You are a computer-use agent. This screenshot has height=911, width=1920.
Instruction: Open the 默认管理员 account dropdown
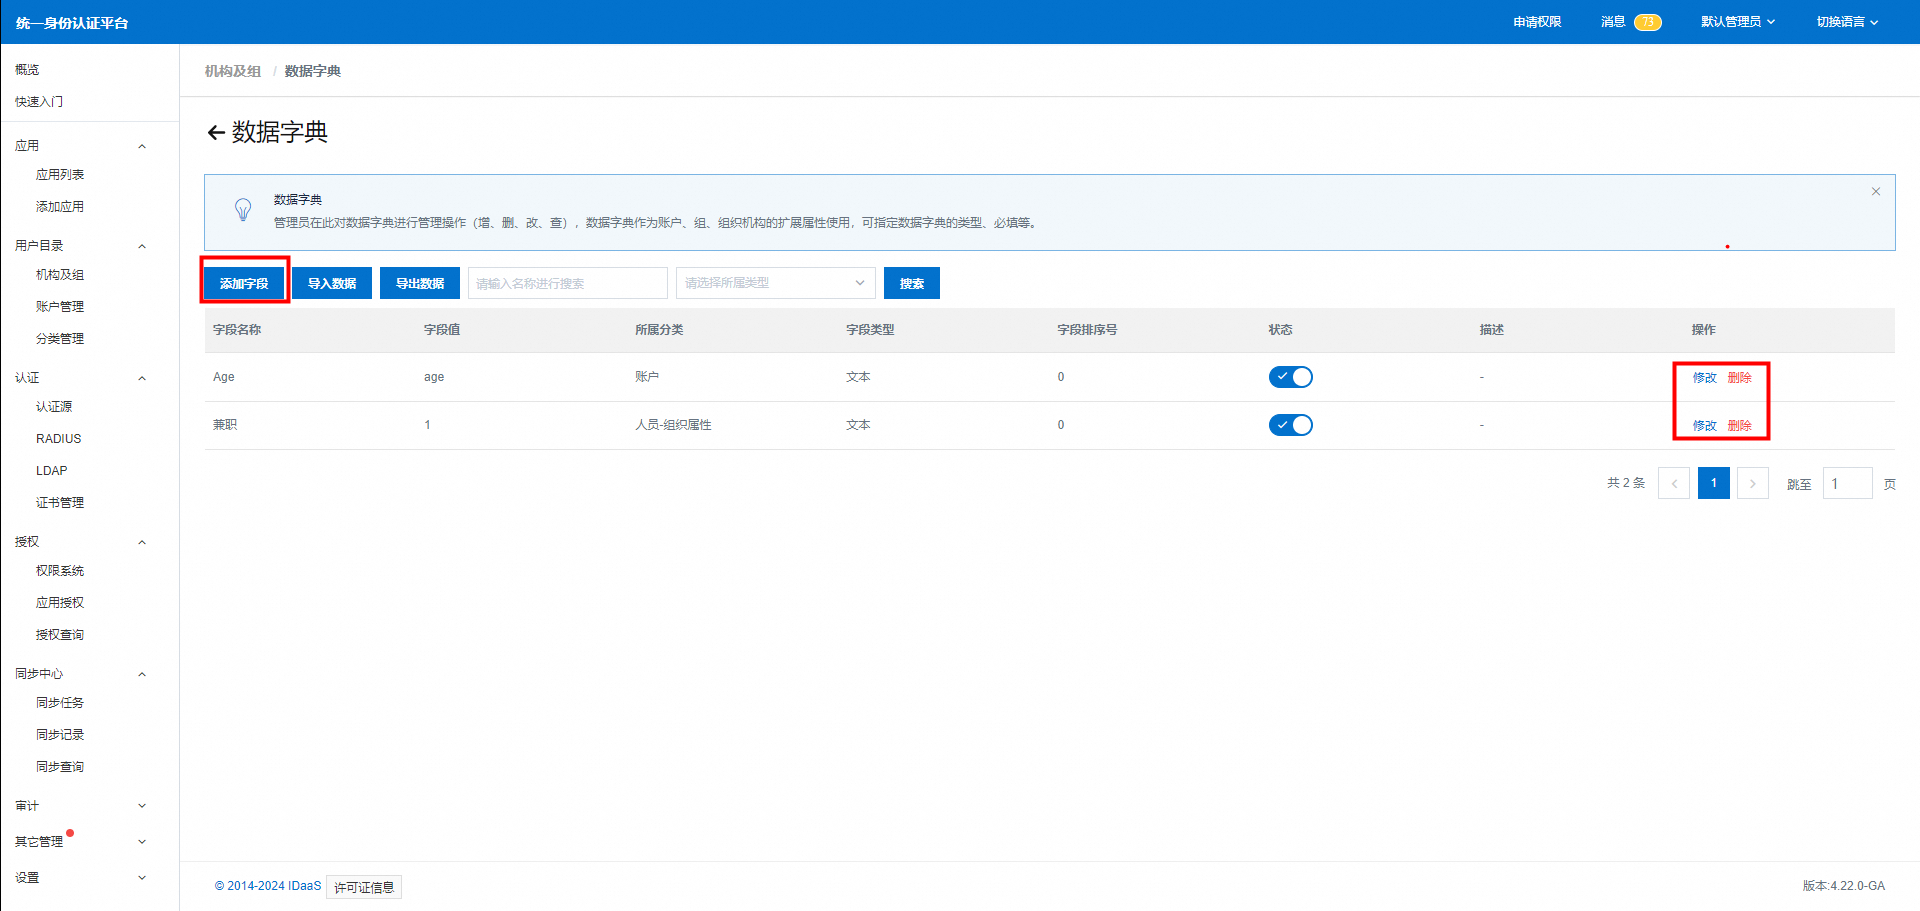[x=1737, y=22]
